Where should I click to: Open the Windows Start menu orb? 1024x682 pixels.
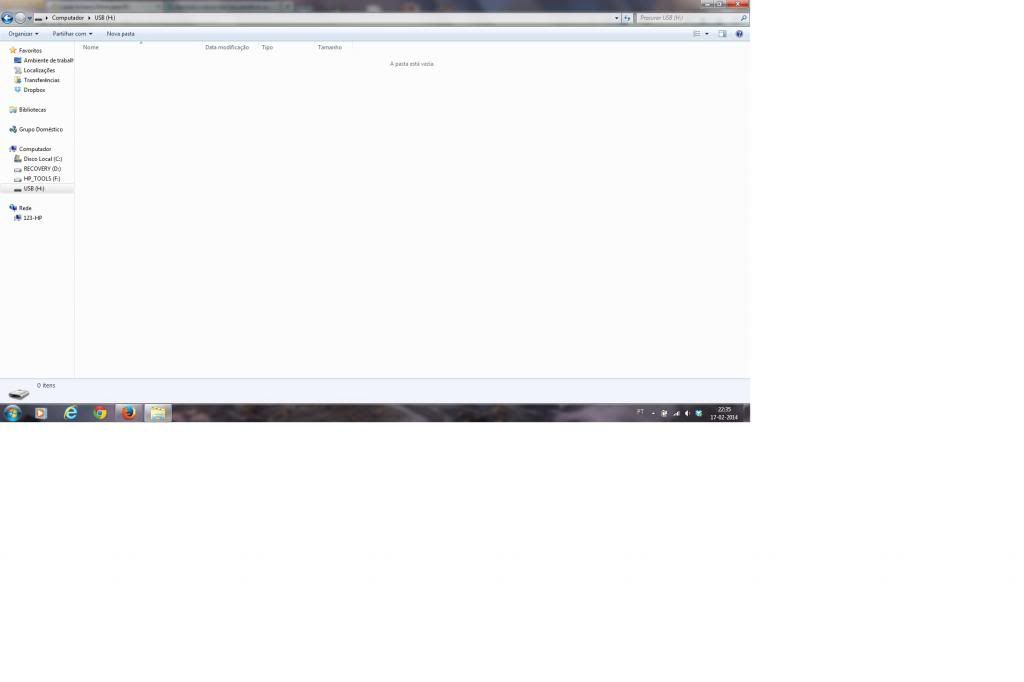pyautogui.click(x=12, y=413)
